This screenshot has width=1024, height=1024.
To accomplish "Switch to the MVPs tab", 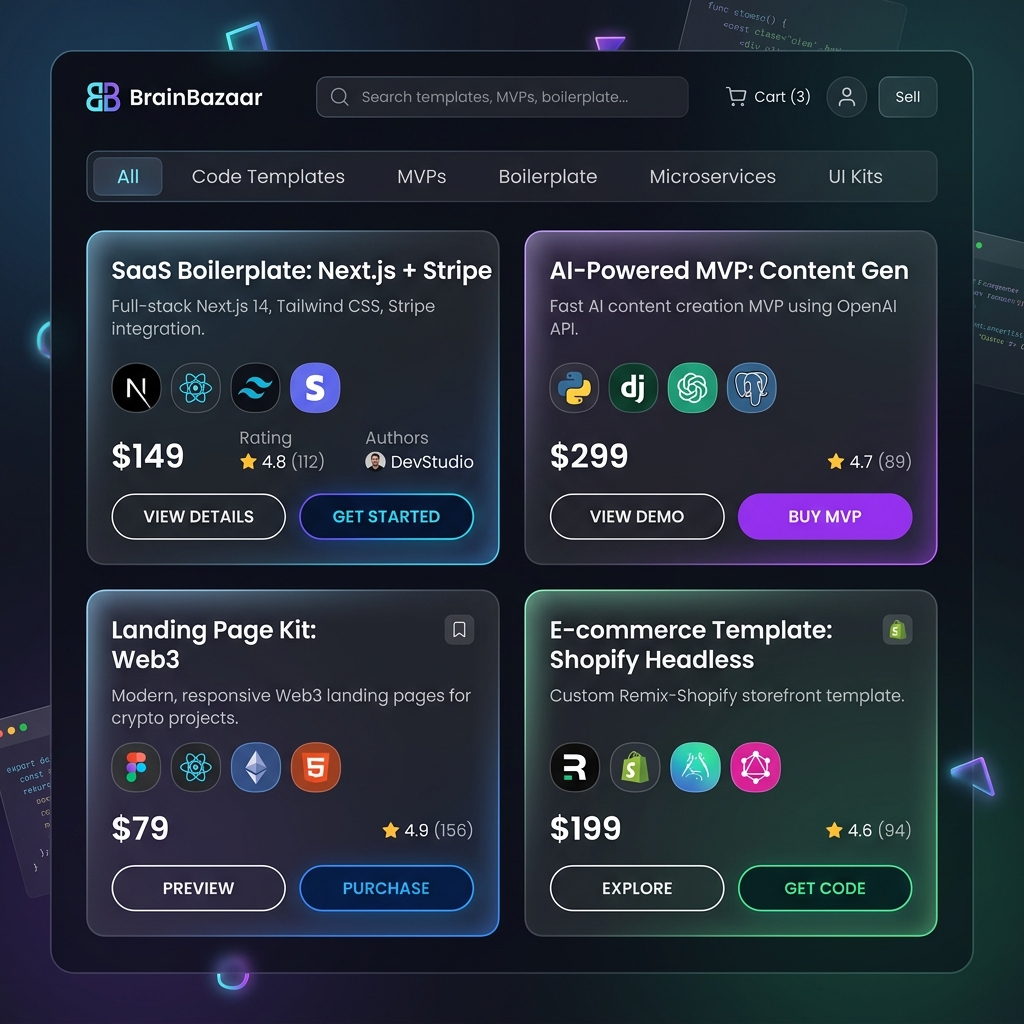I will 421,176.
